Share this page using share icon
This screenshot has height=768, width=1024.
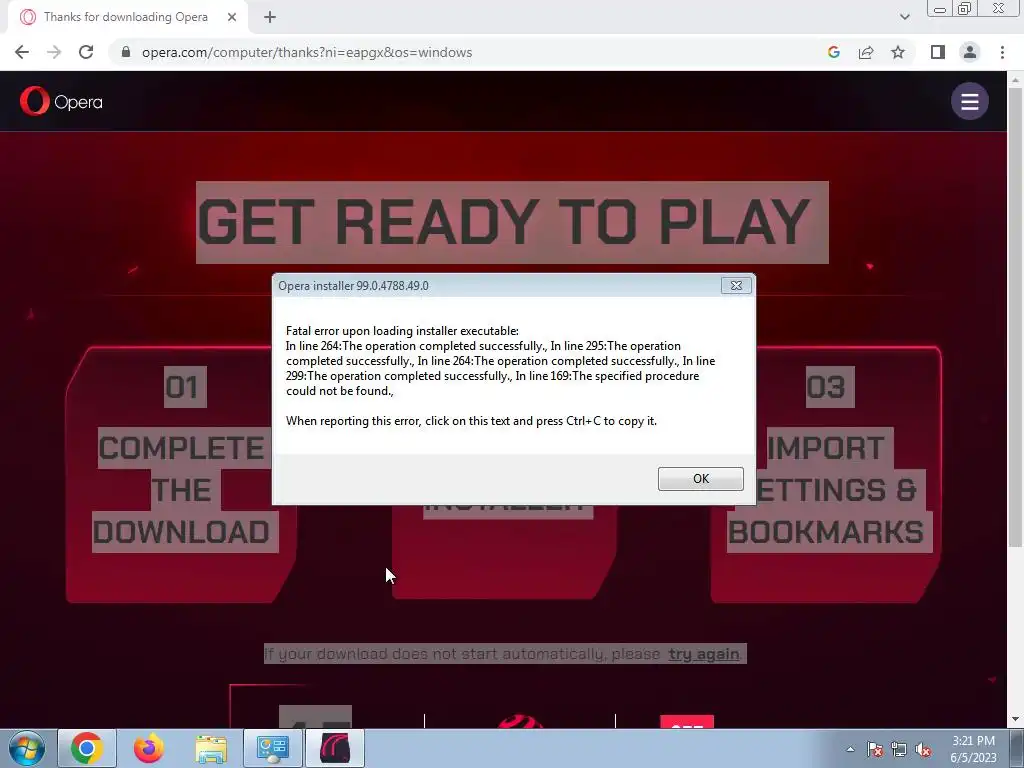(866, 52)
